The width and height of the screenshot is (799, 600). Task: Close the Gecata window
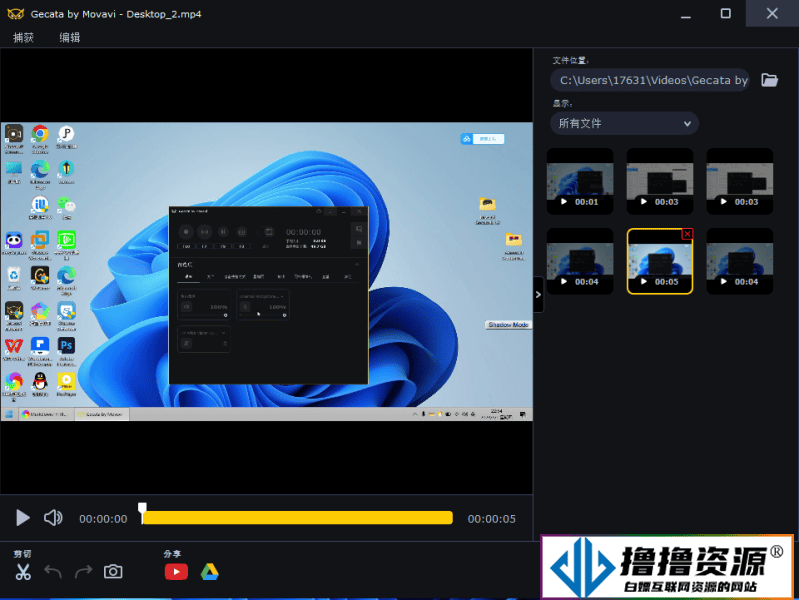pos(772,14)
